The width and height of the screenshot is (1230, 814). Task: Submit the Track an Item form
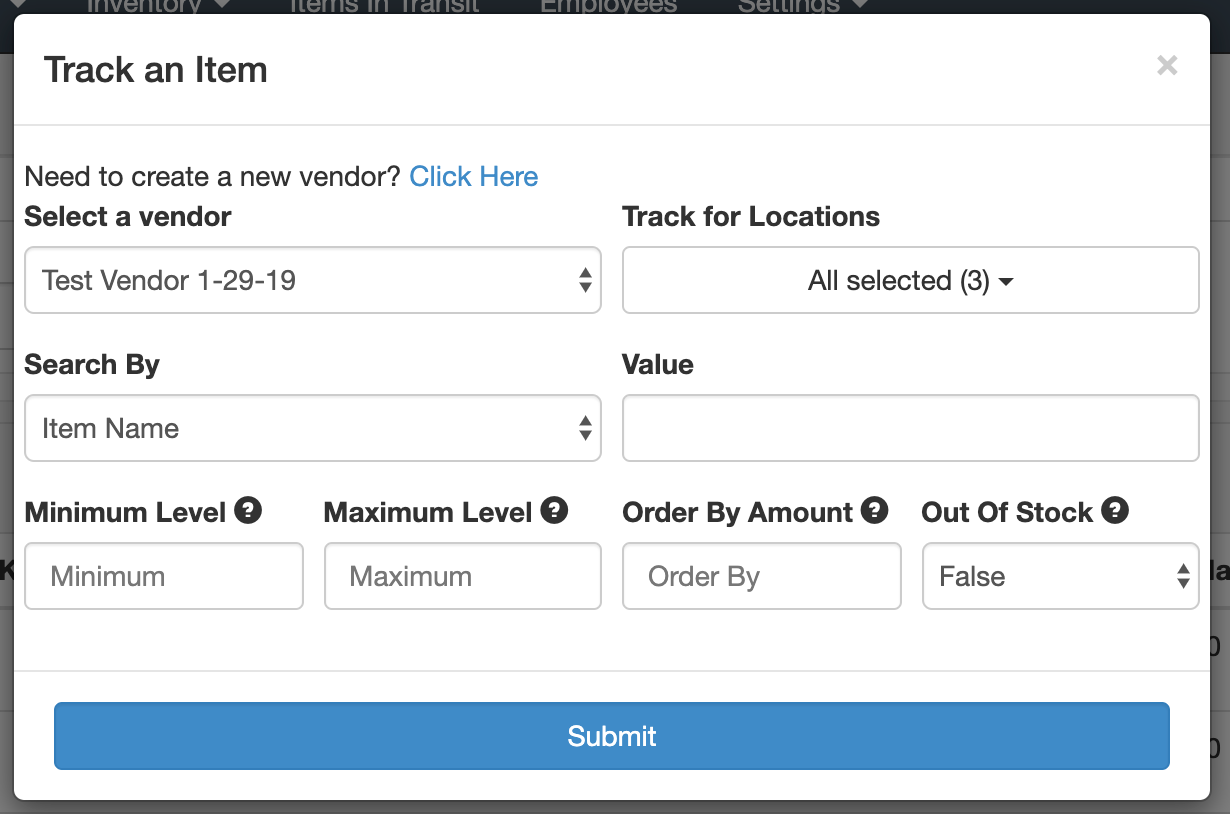pos(612,736)
